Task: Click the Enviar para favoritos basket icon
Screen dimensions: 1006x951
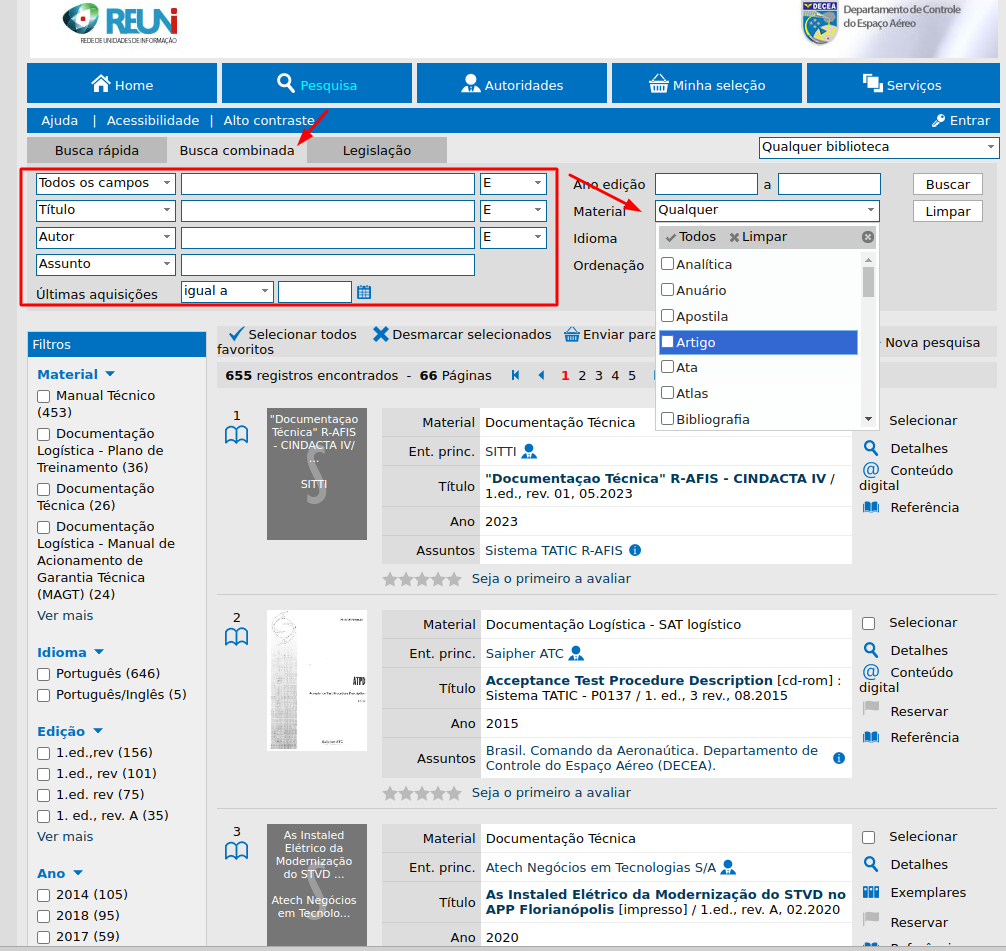Action: click(572, 334)
